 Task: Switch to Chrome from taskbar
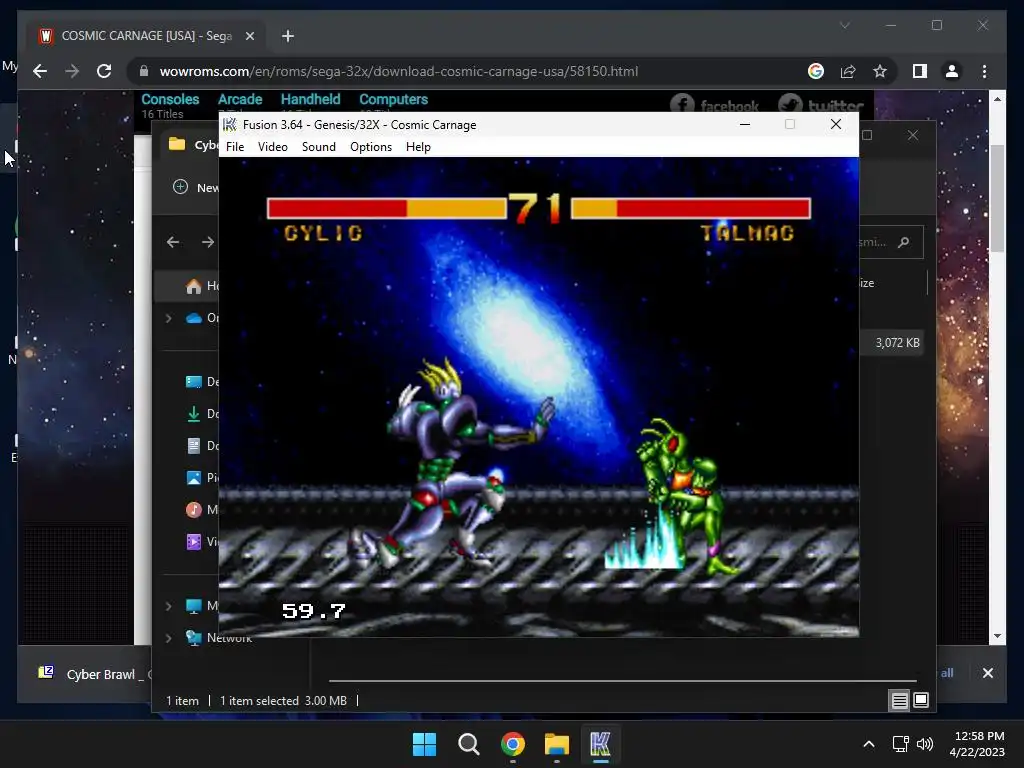pyautogui.click(x=513, y=744)
